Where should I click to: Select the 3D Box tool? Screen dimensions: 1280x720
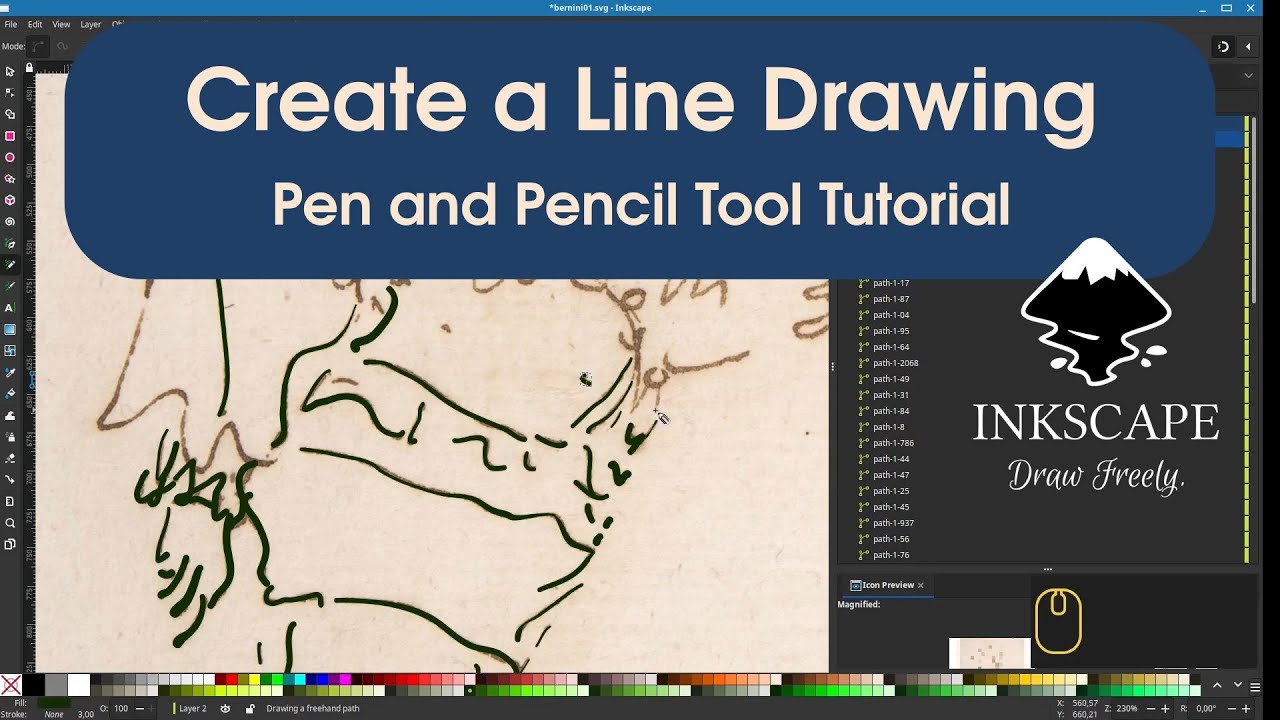pyautogui.click(x=10, y=200)
